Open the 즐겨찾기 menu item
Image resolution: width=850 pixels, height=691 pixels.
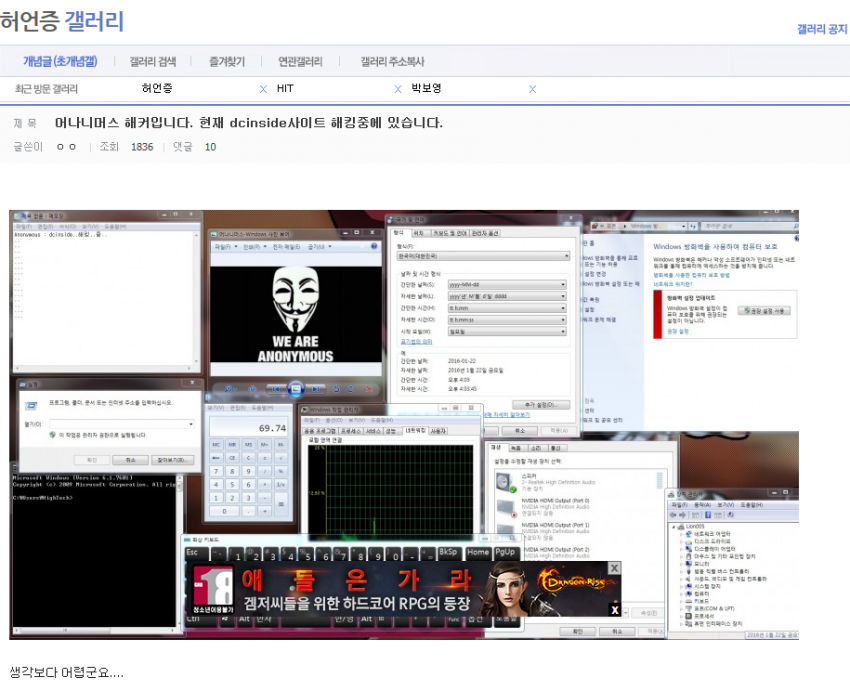[227, 62]
